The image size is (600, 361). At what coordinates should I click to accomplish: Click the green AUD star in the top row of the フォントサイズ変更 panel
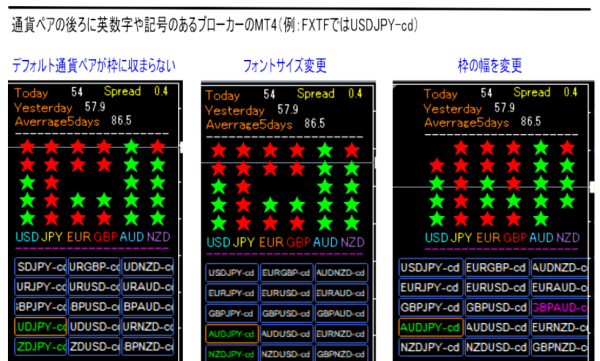[x=324, y=150]
